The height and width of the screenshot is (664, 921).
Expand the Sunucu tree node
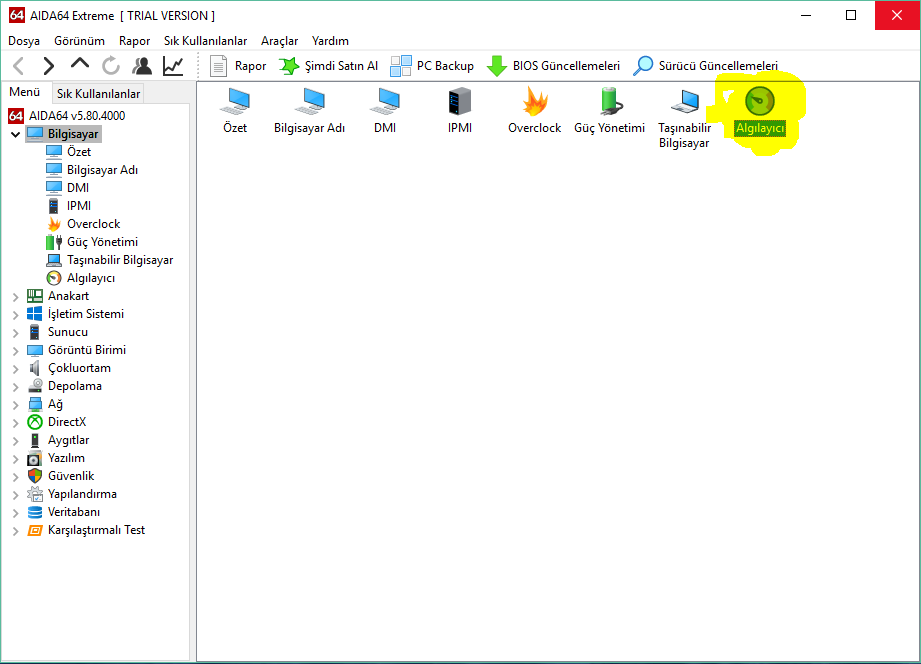point(16,333)
